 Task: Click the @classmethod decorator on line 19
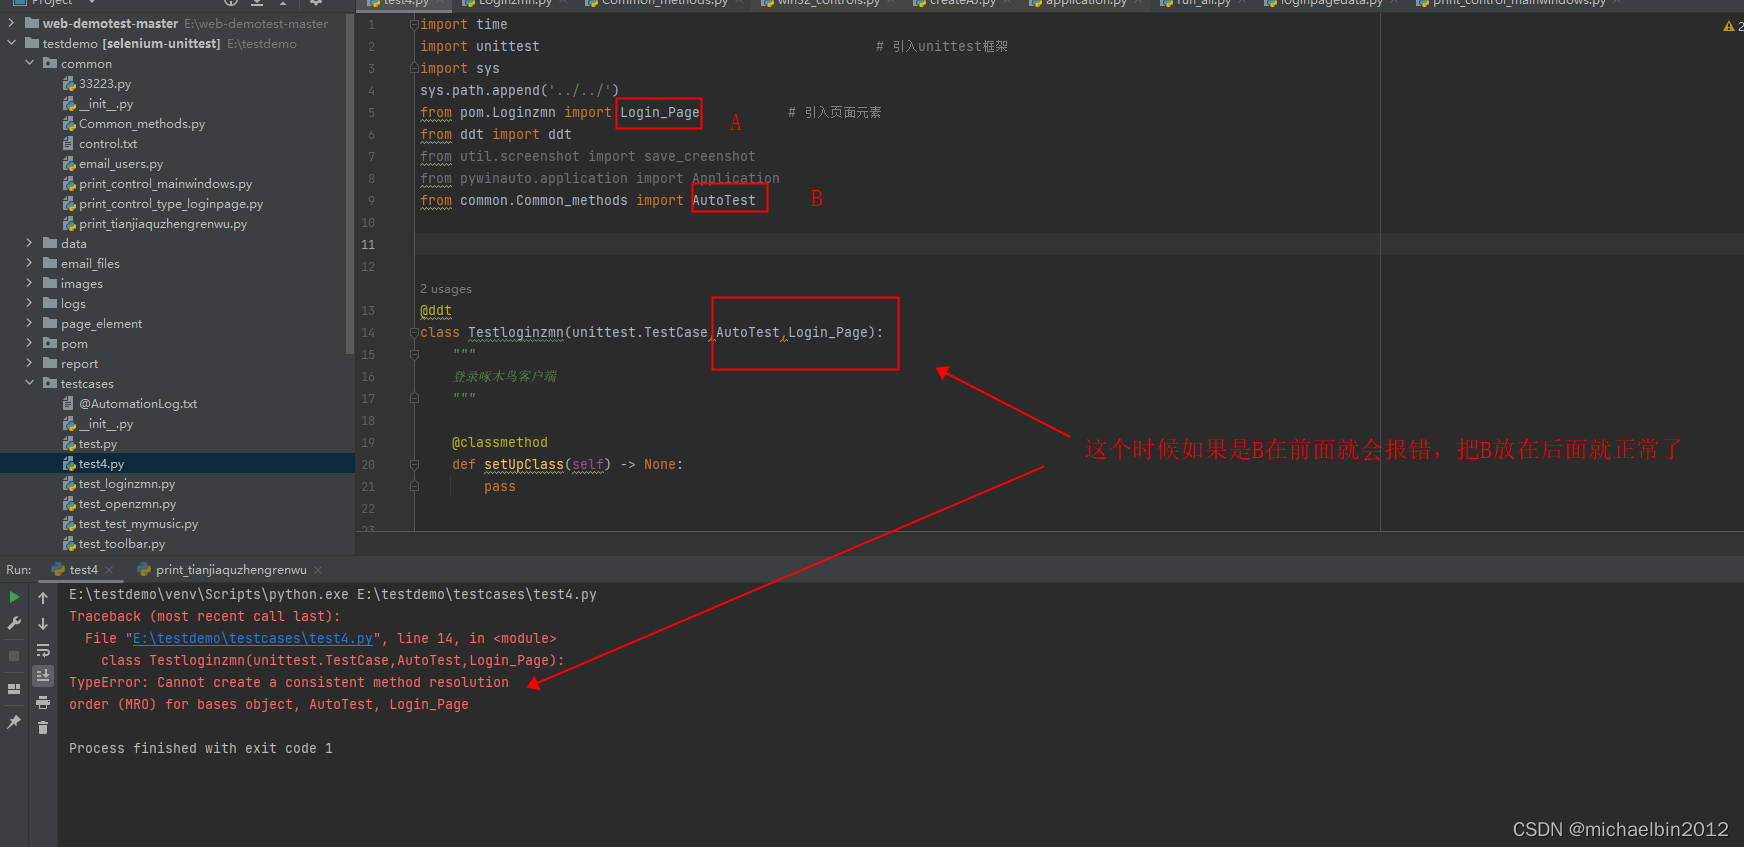500,443
